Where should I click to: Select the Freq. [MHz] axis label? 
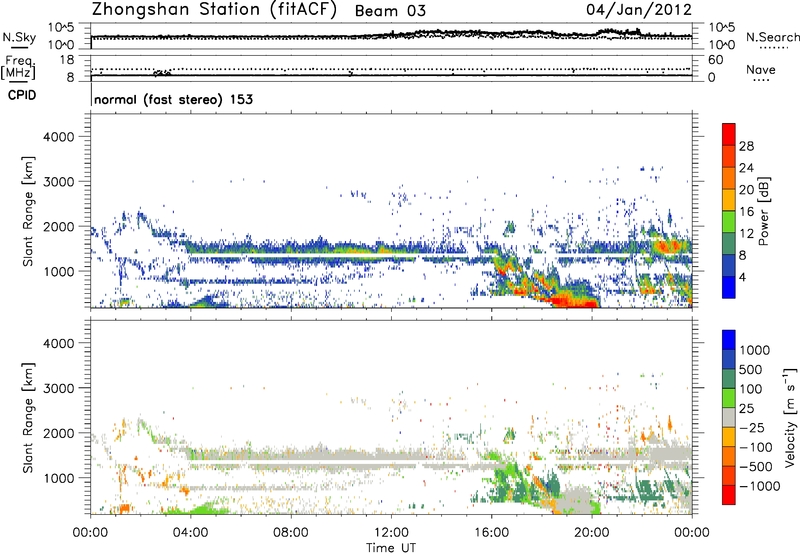coord(18,67)
